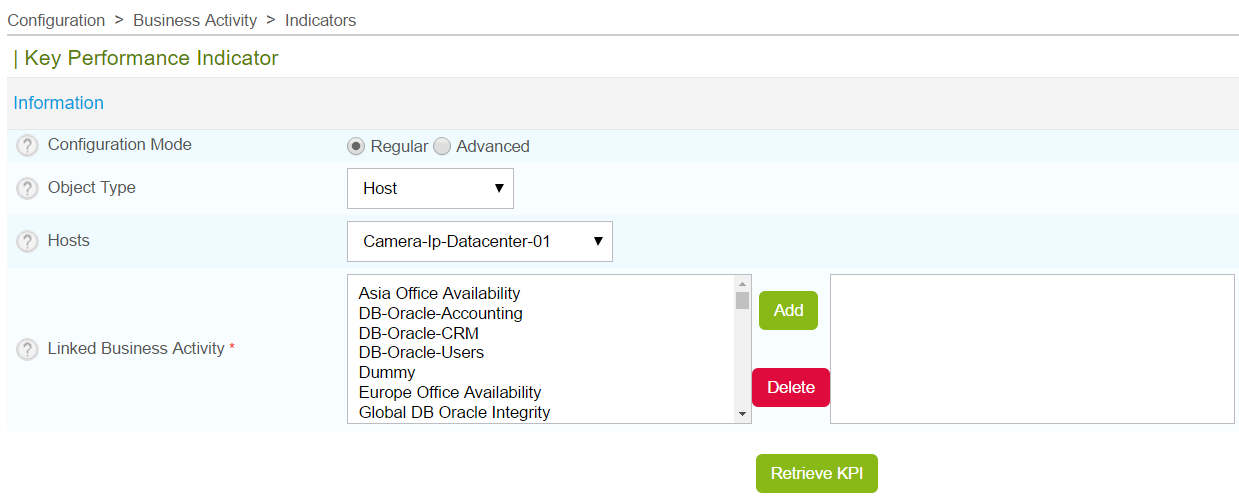Select the Regular configuration mode radio

(x=355, y=146)
